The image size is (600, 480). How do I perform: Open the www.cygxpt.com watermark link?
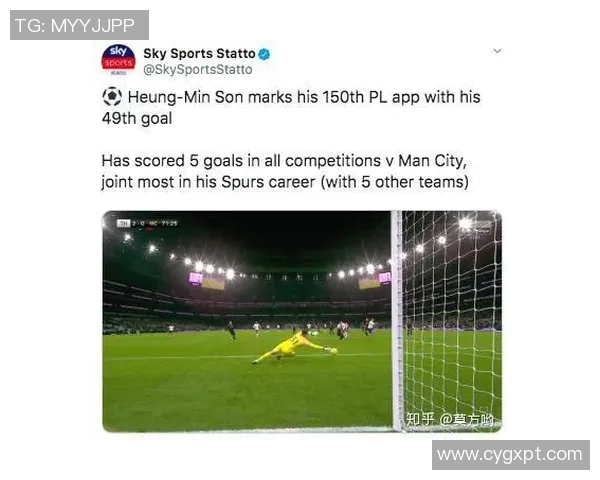pyautogui.click(x=510, y=455)
